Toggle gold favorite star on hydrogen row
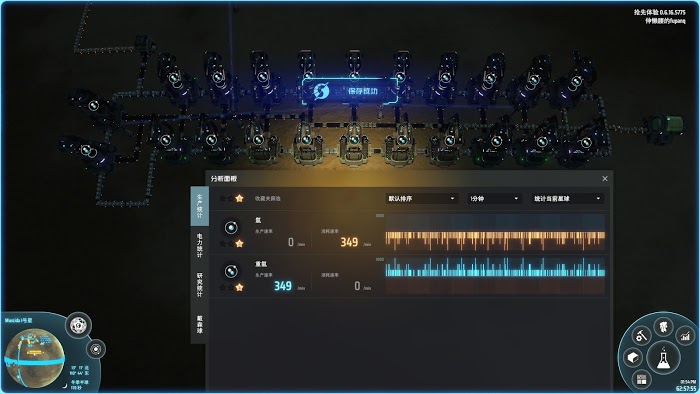700x394 pixels. tap(239, 243)
